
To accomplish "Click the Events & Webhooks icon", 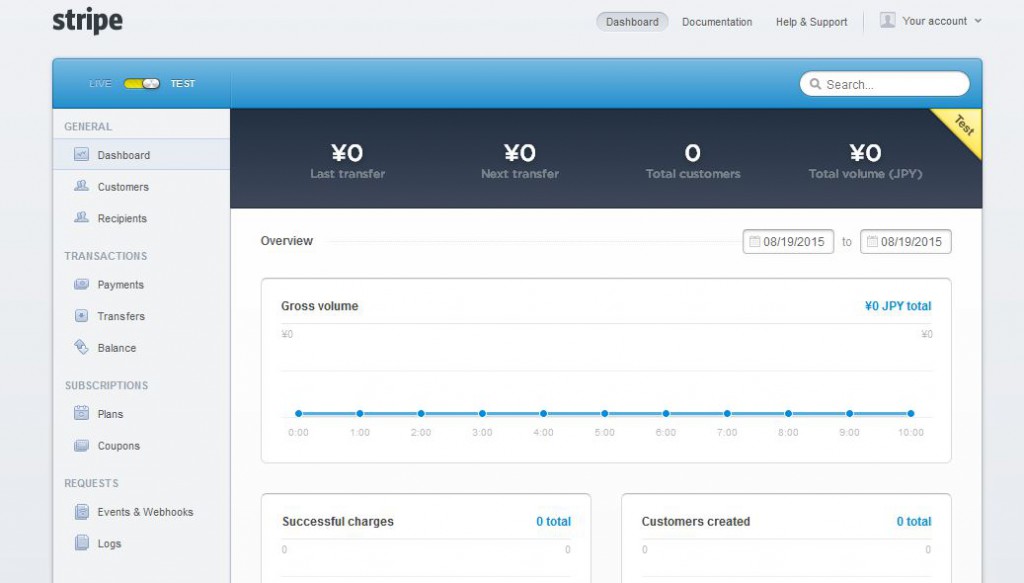I will (x=82, y=512).
